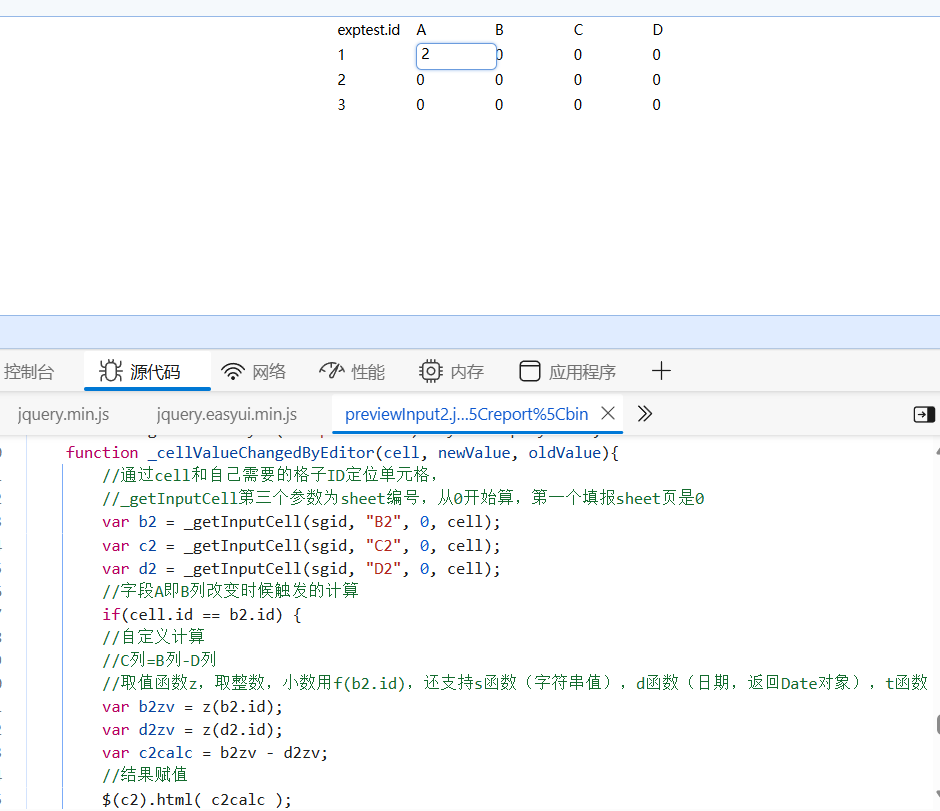
Task: Click column C cell in row 3
Action: pos(578,105)
